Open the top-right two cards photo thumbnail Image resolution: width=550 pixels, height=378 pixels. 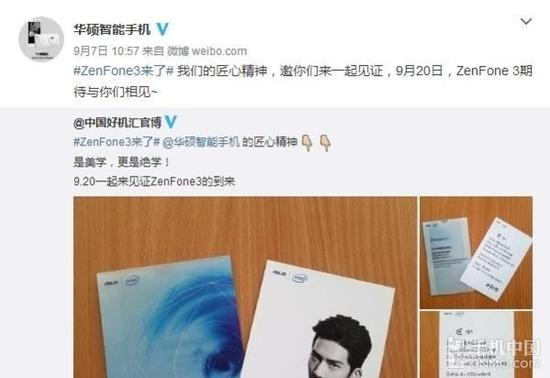click(x=476, y=252)
